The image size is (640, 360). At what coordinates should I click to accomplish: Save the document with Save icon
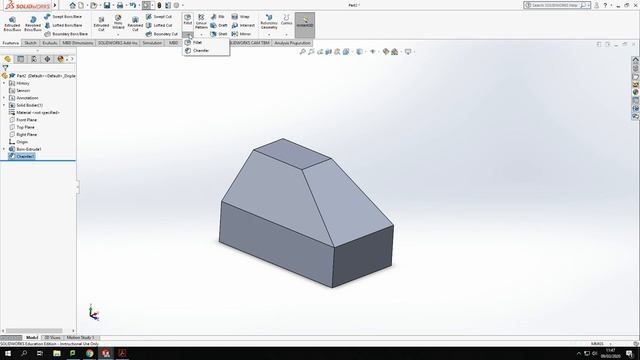(107, 5)
